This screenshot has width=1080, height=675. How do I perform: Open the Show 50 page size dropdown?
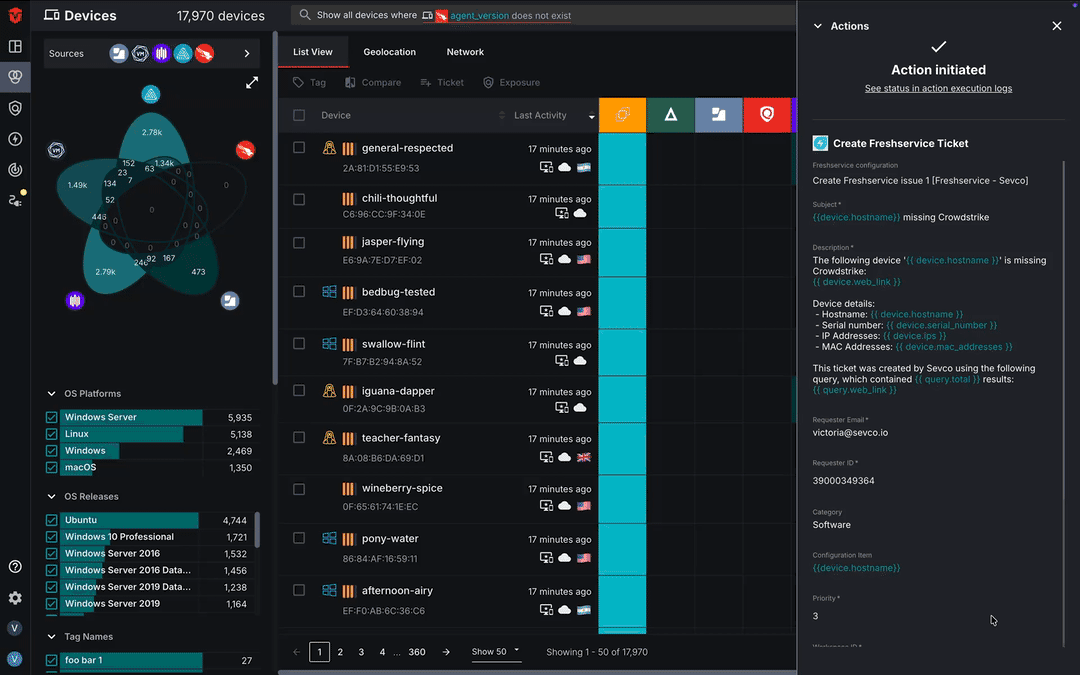(496, 652)
